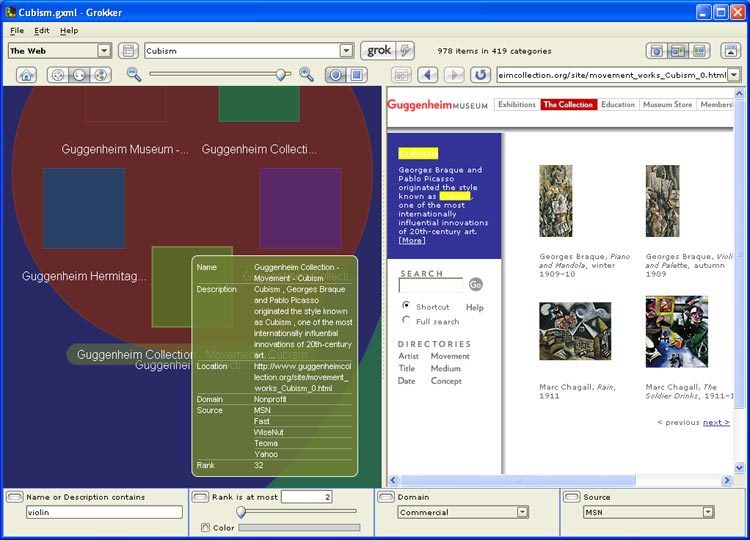Zoom in with the plus magnifier
750x540 pixels.
306,74
